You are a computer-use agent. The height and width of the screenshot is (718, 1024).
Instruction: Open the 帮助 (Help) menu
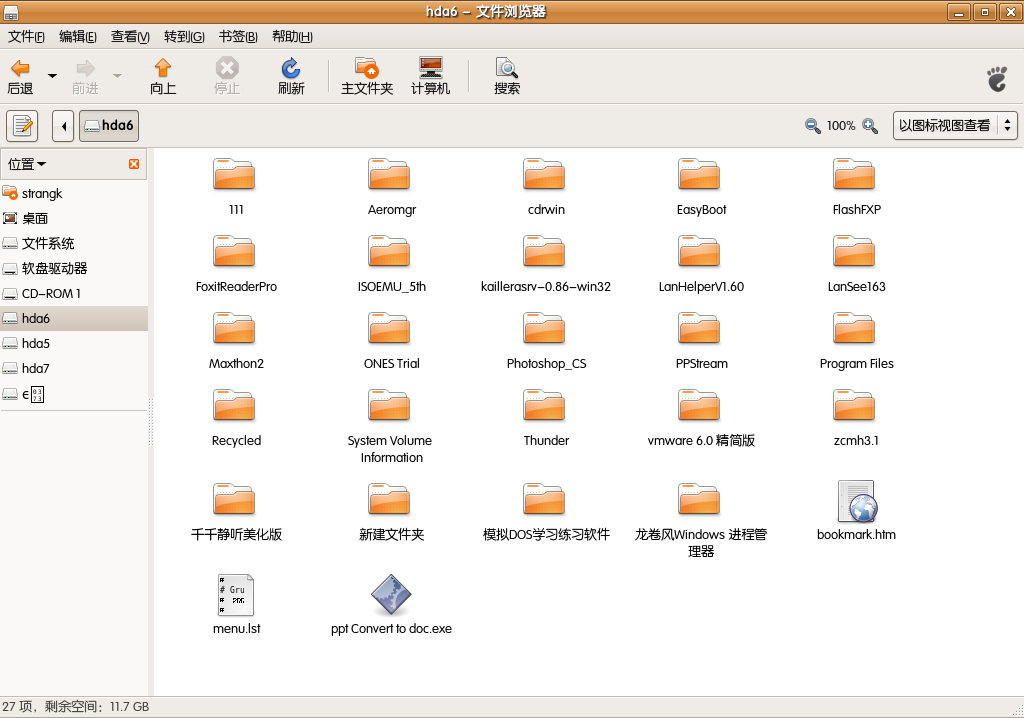(292, 37)
